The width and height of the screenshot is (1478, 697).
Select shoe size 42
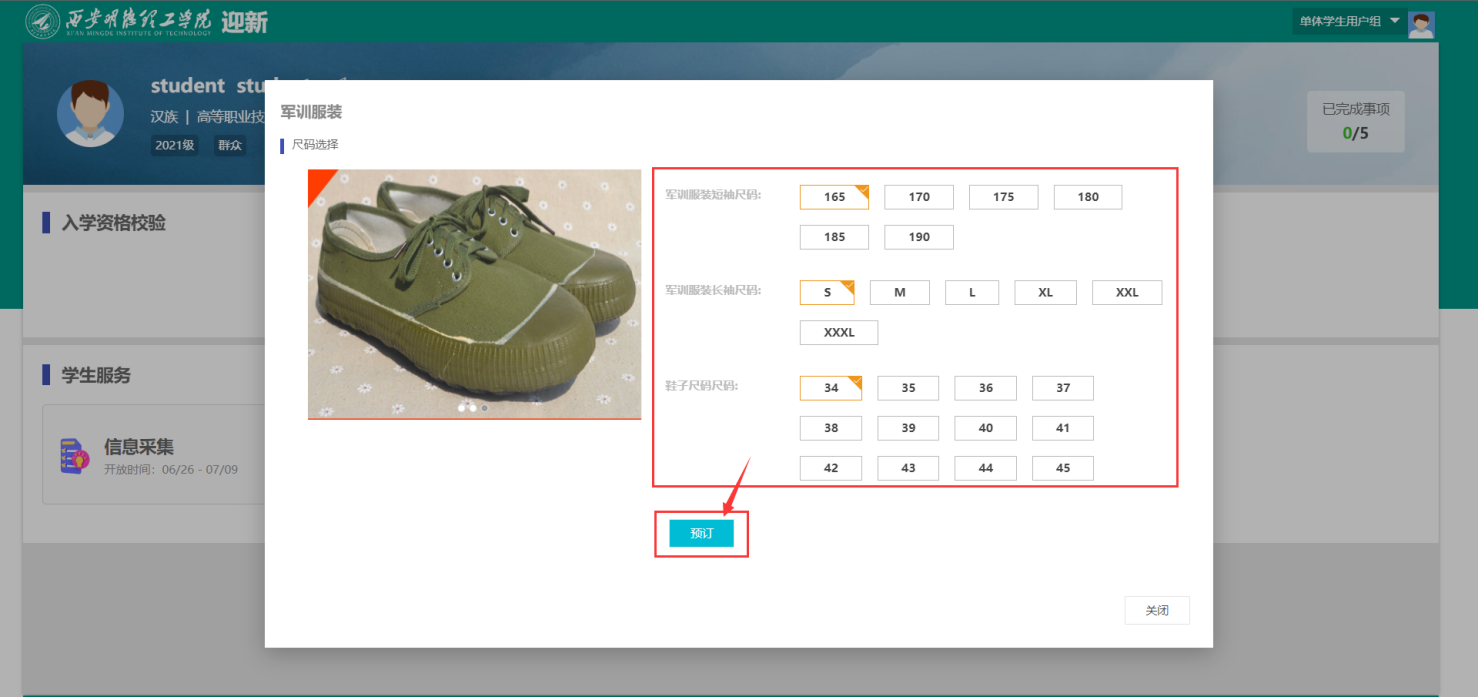click(x=831, y=468)
